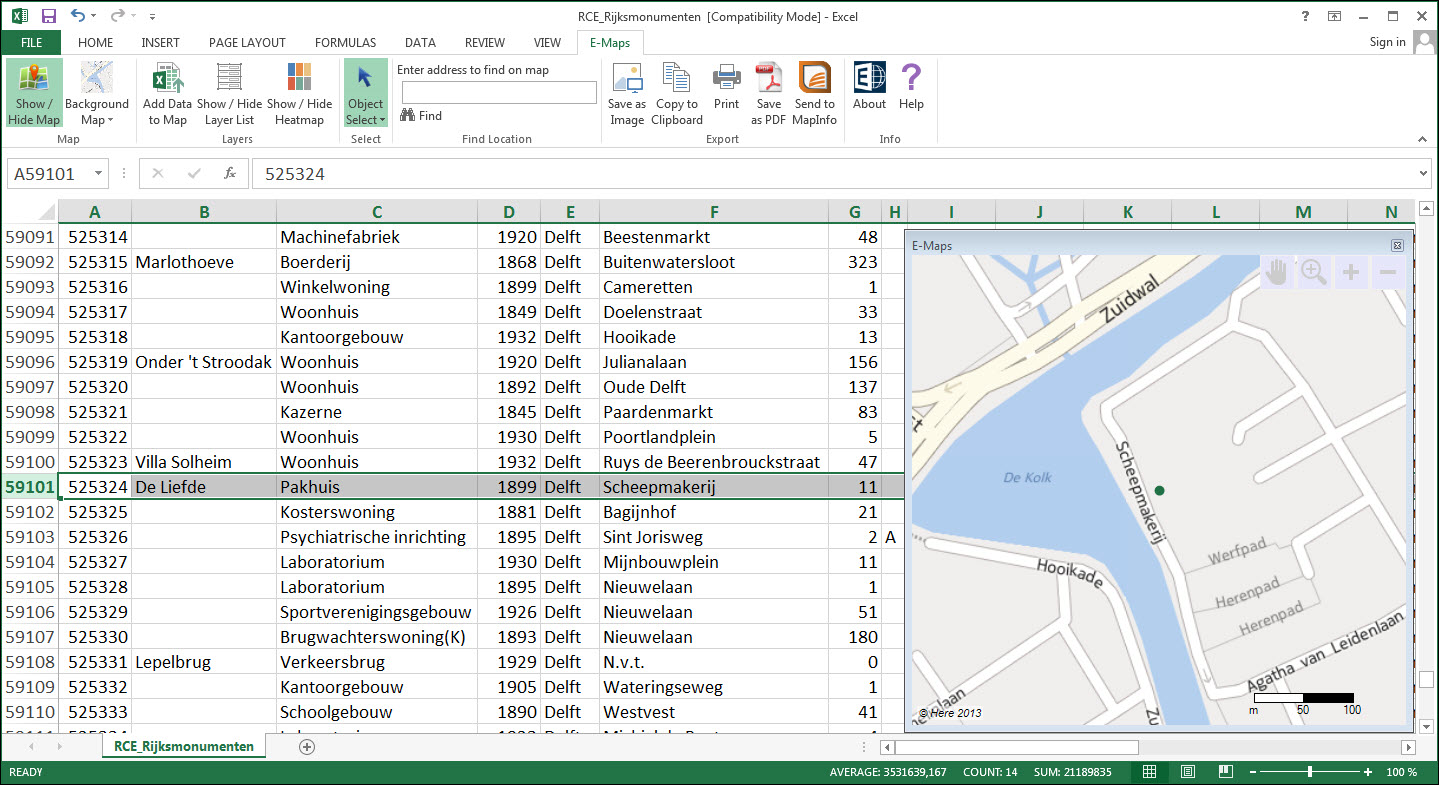Click the map zoom out minus button
Screen dimensions: 1439x785
1387,272
